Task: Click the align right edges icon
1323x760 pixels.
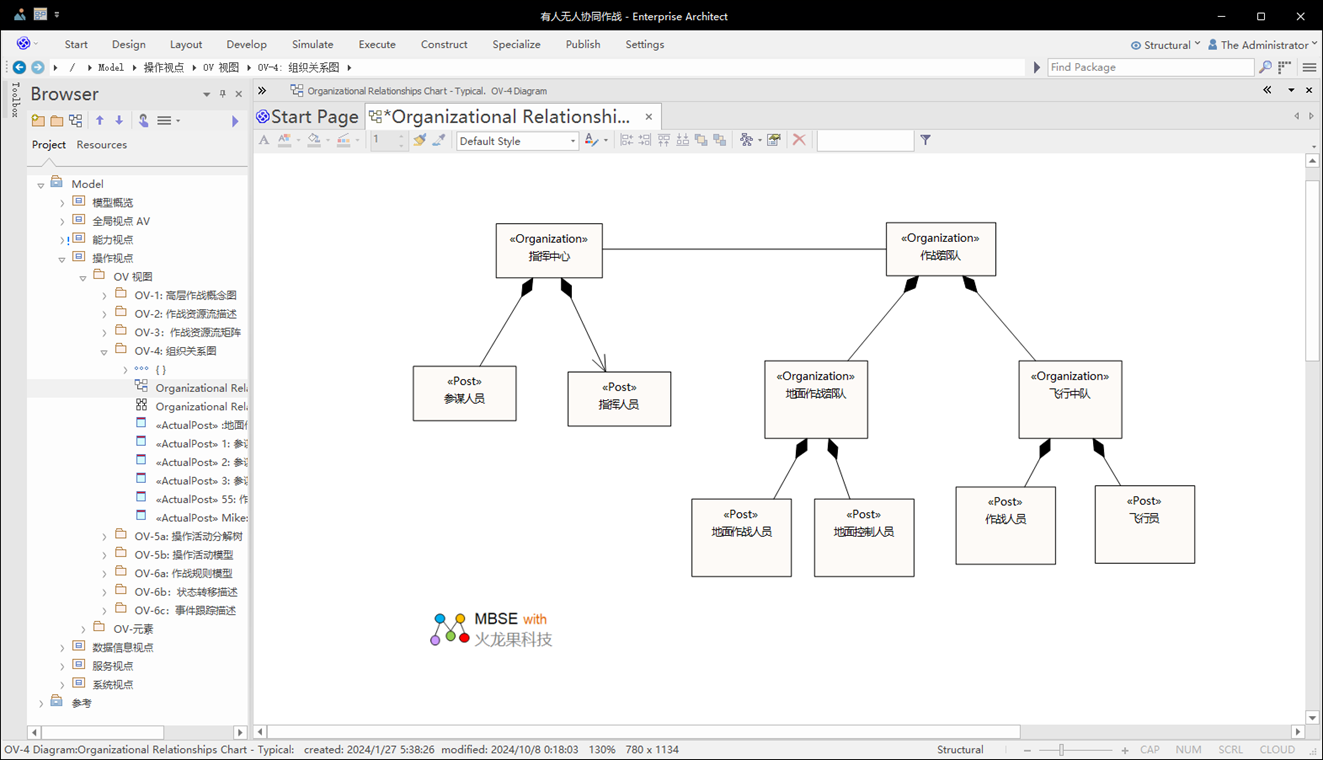Action: pyautogui.click(x=645, y=140)
